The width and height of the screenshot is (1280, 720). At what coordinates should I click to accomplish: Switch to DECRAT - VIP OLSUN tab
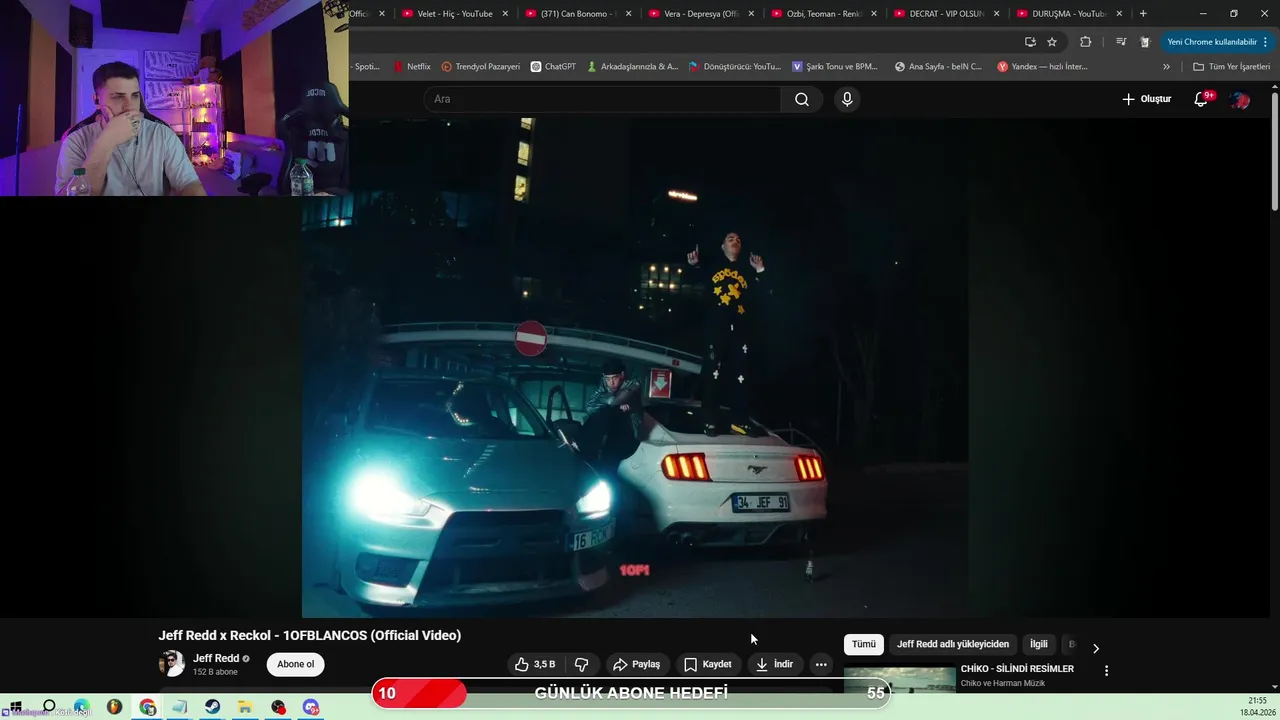[945, 14]
